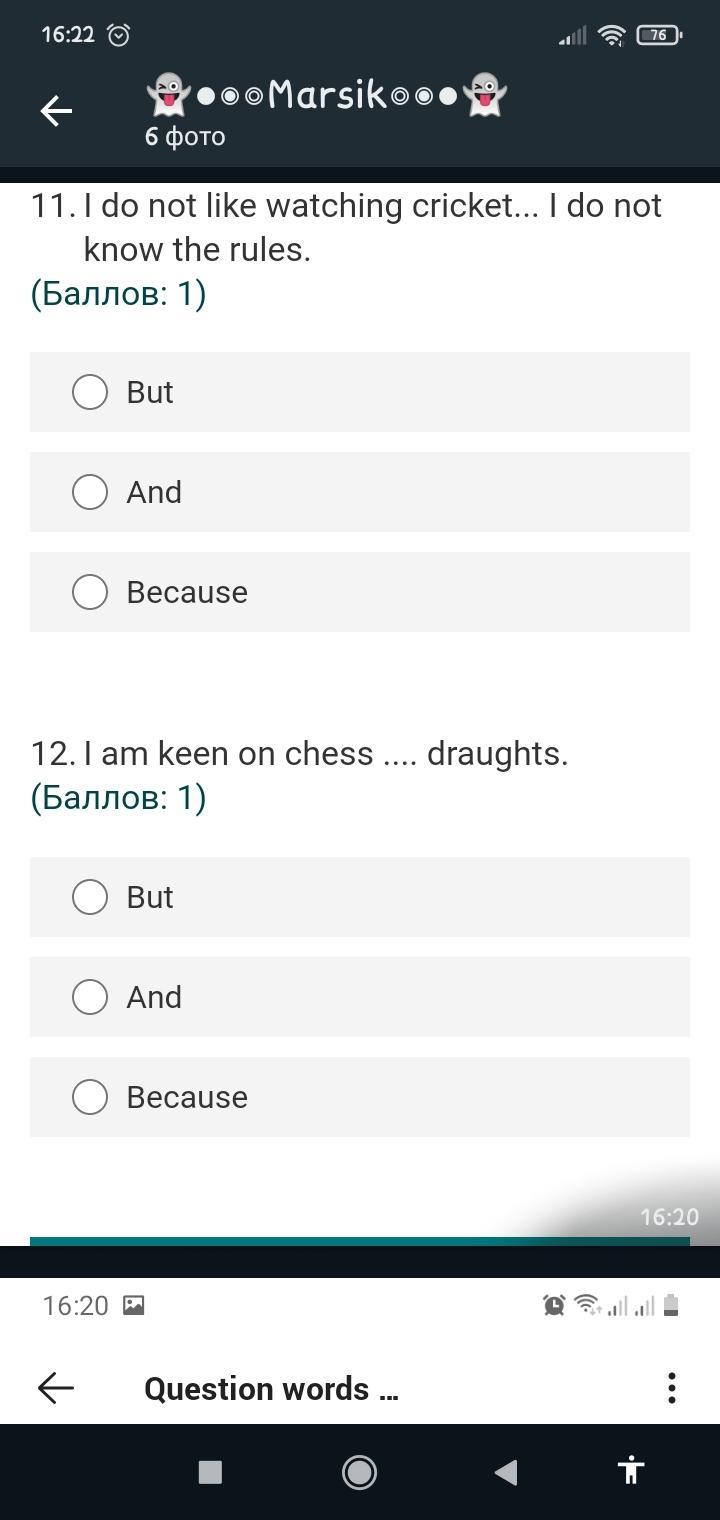Open the accessibility shortcut icon
This screenshot has width=720, height=1520.
pyautogui.click(x=630, y=1470)
